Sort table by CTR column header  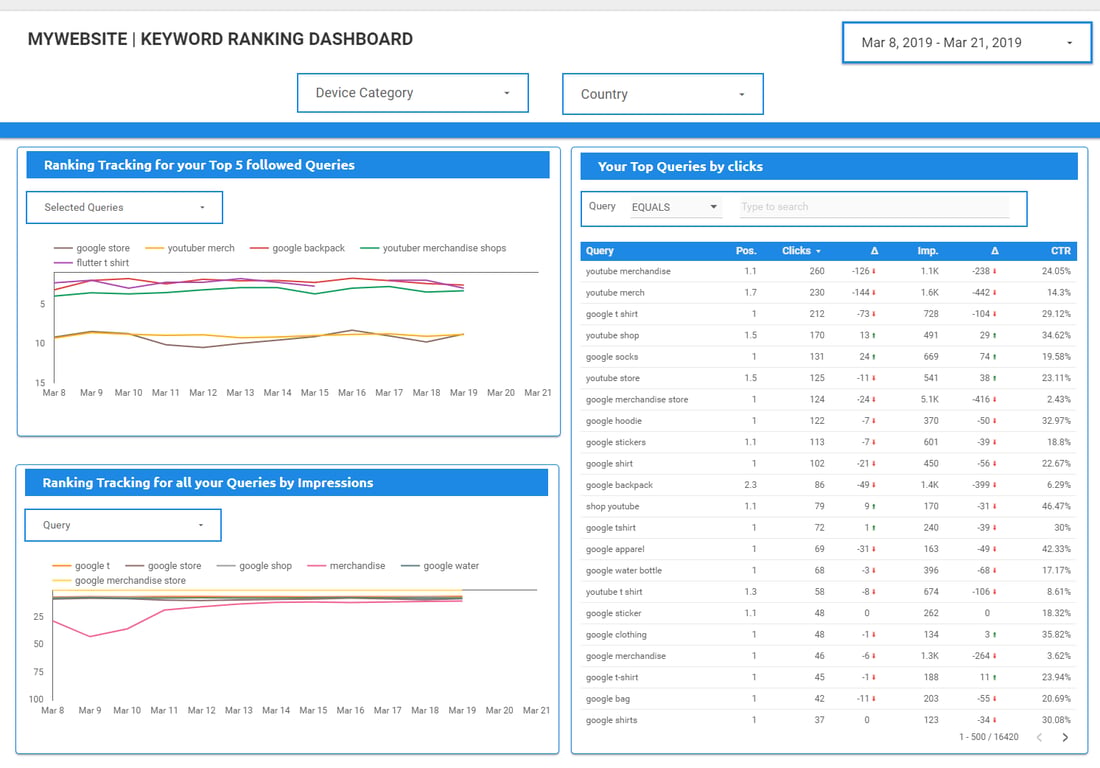tap(1061, 250)
